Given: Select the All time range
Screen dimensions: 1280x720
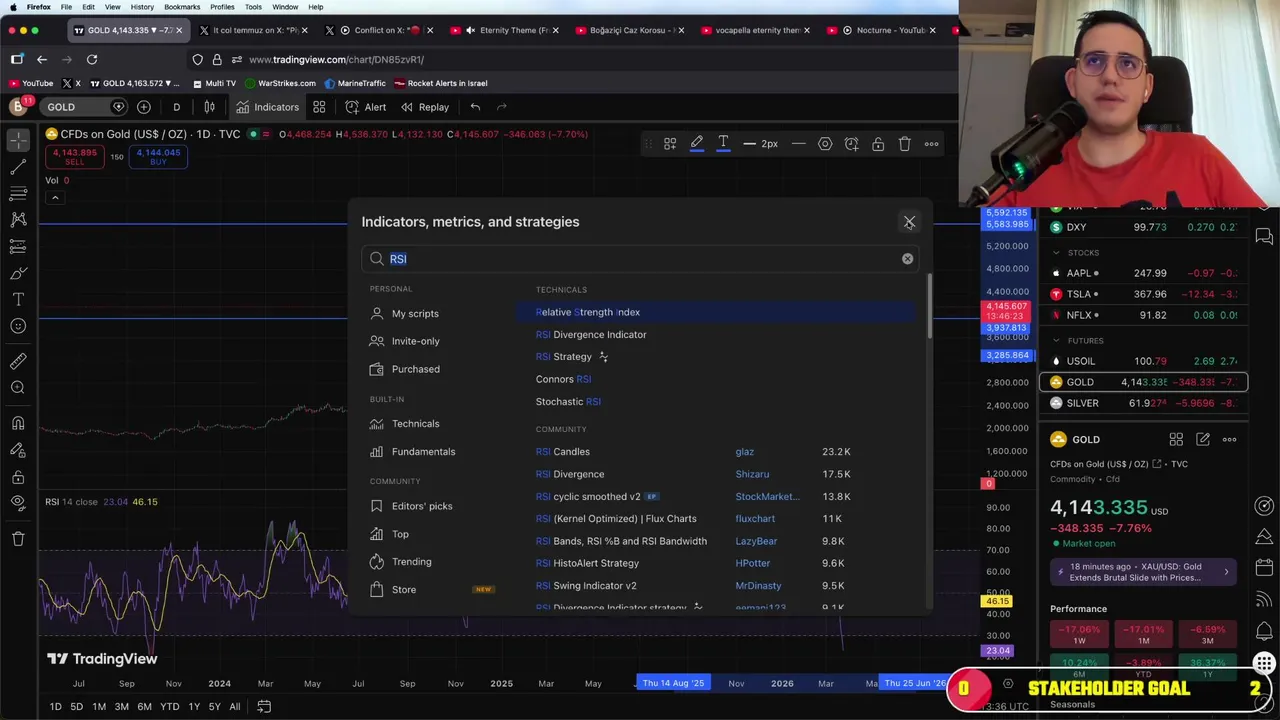Looking at the screenshot, I should 235,707.
